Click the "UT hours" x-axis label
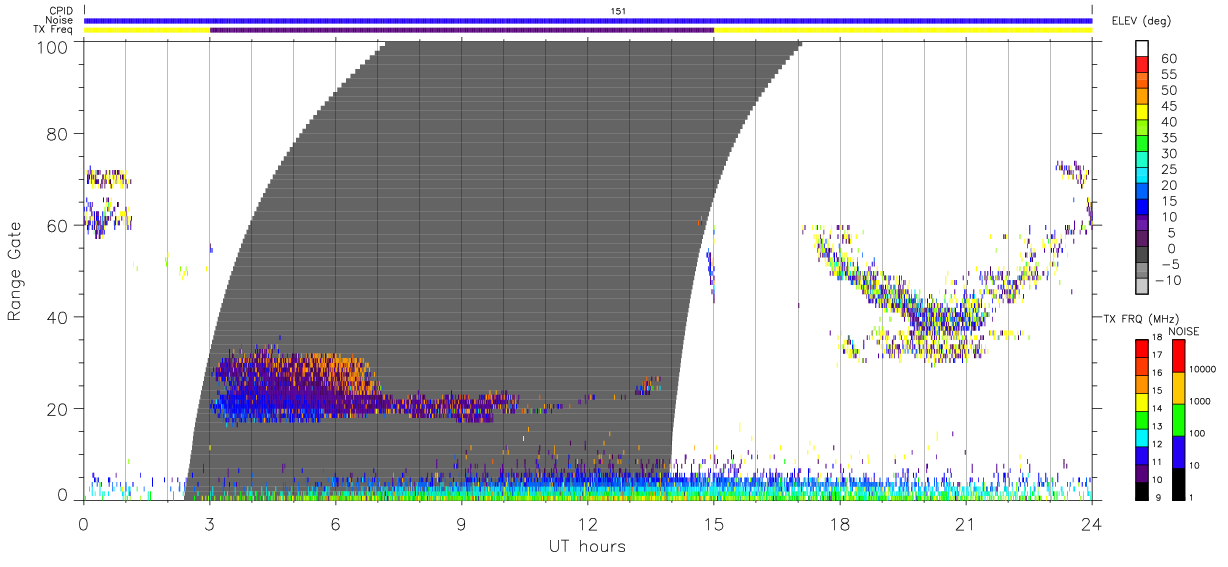This screenshot has height=567, width=1228. [586, 546]
